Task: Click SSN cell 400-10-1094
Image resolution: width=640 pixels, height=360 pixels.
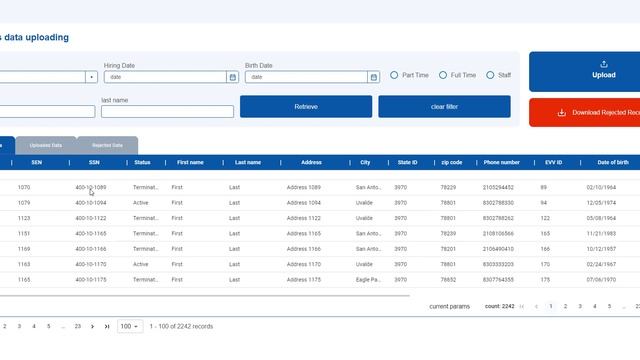Action: 91,203
